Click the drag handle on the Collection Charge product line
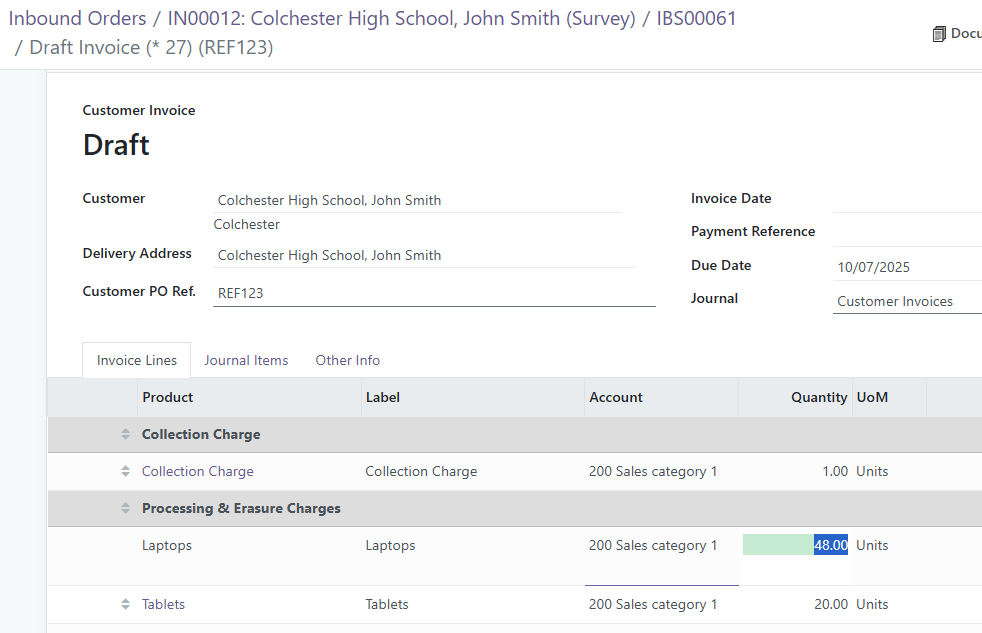982x633 pixels. coord(125,471)
